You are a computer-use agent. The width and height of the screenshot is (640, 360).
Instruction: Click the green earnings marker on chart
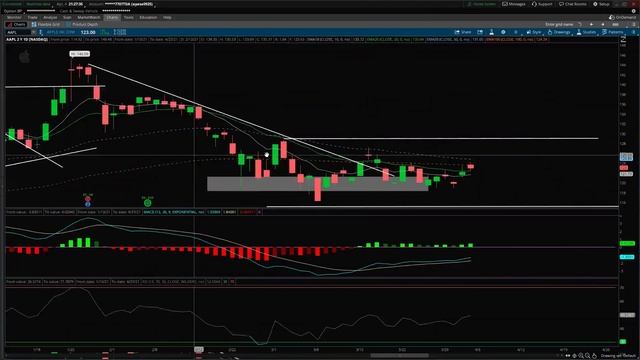[148, 202]
